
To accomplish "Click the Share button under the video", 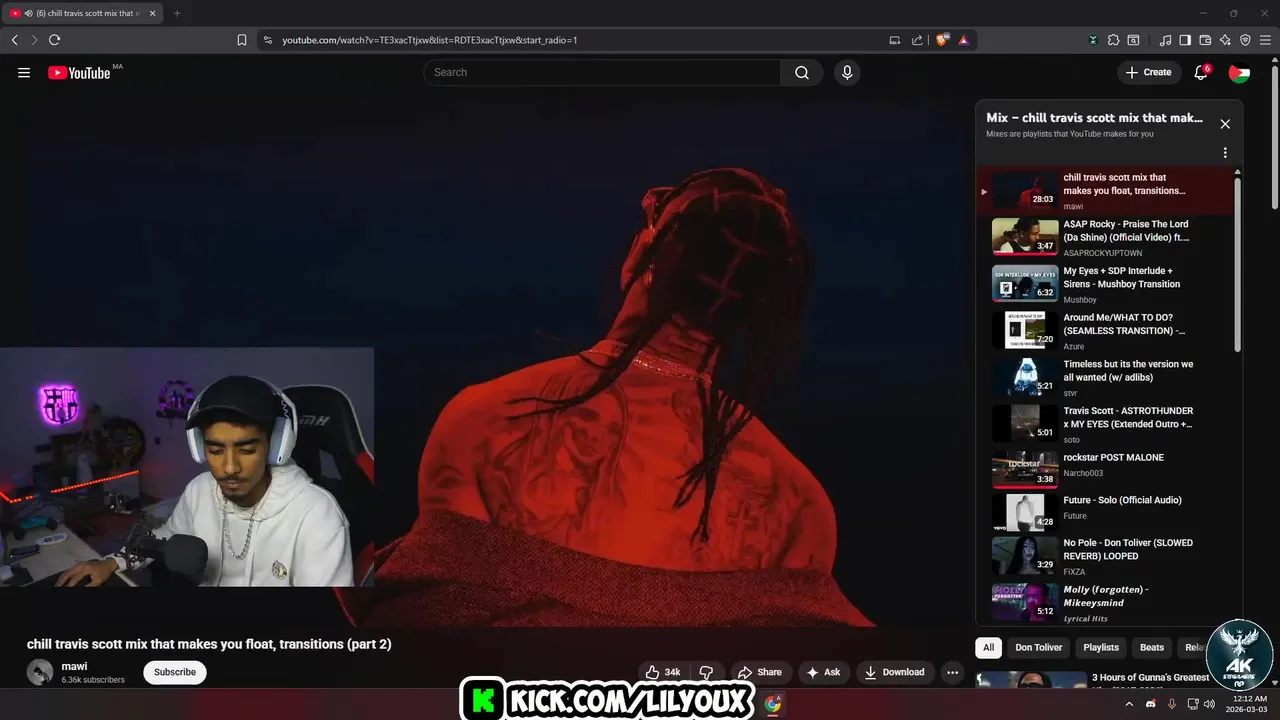I will (x=760, y=672).
